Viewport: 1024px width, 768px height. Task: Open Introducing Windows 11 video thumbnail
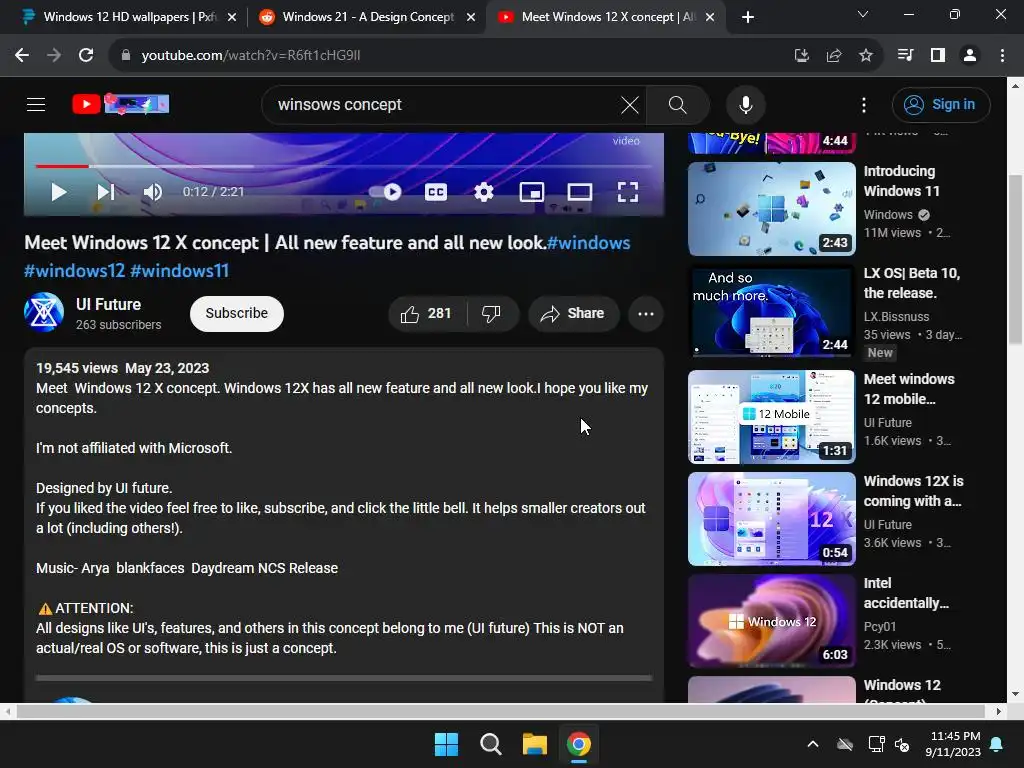coord(771,209)
